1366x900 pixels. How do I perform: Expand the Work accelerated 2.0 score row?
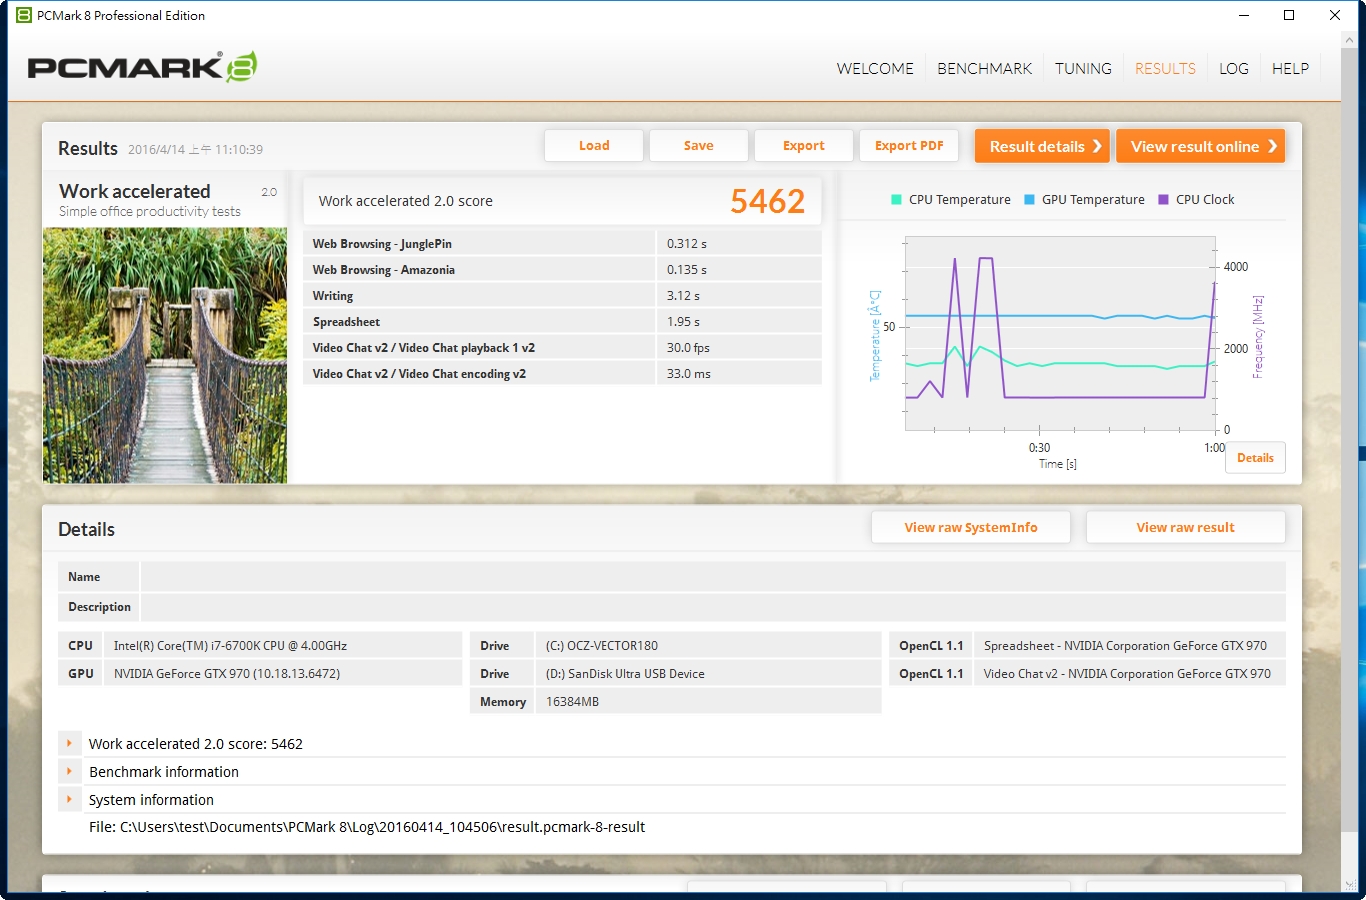[x=69, y=743]
